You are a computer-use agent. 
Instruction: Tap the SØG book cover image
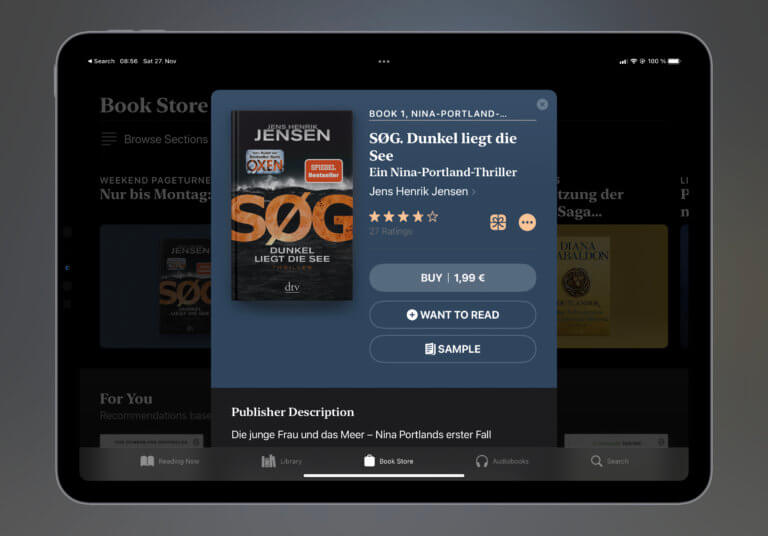pos(292,205)
